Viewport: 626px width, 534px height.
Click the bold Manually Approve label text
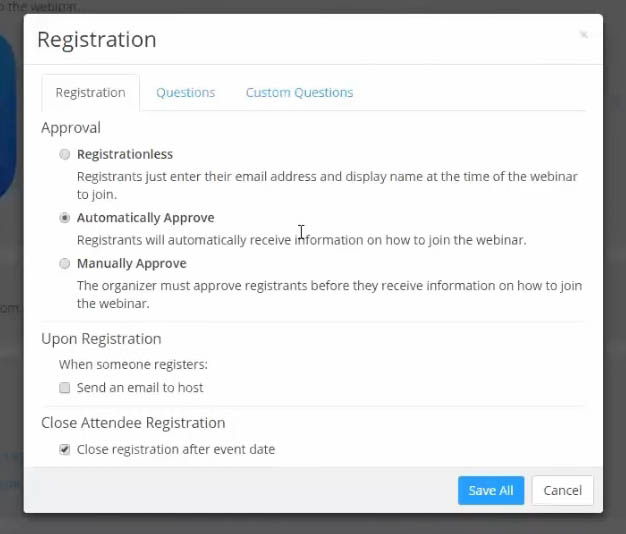(131, 263)
